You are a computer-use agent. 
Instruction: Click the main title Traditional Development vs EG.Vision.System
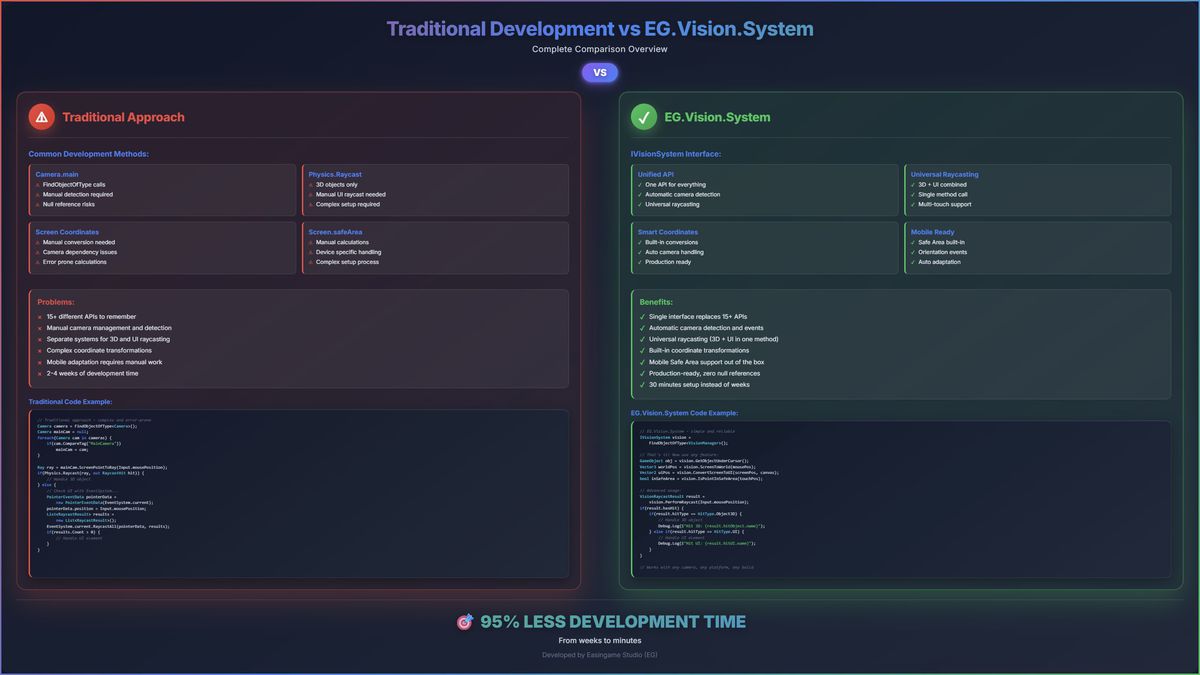600,29
